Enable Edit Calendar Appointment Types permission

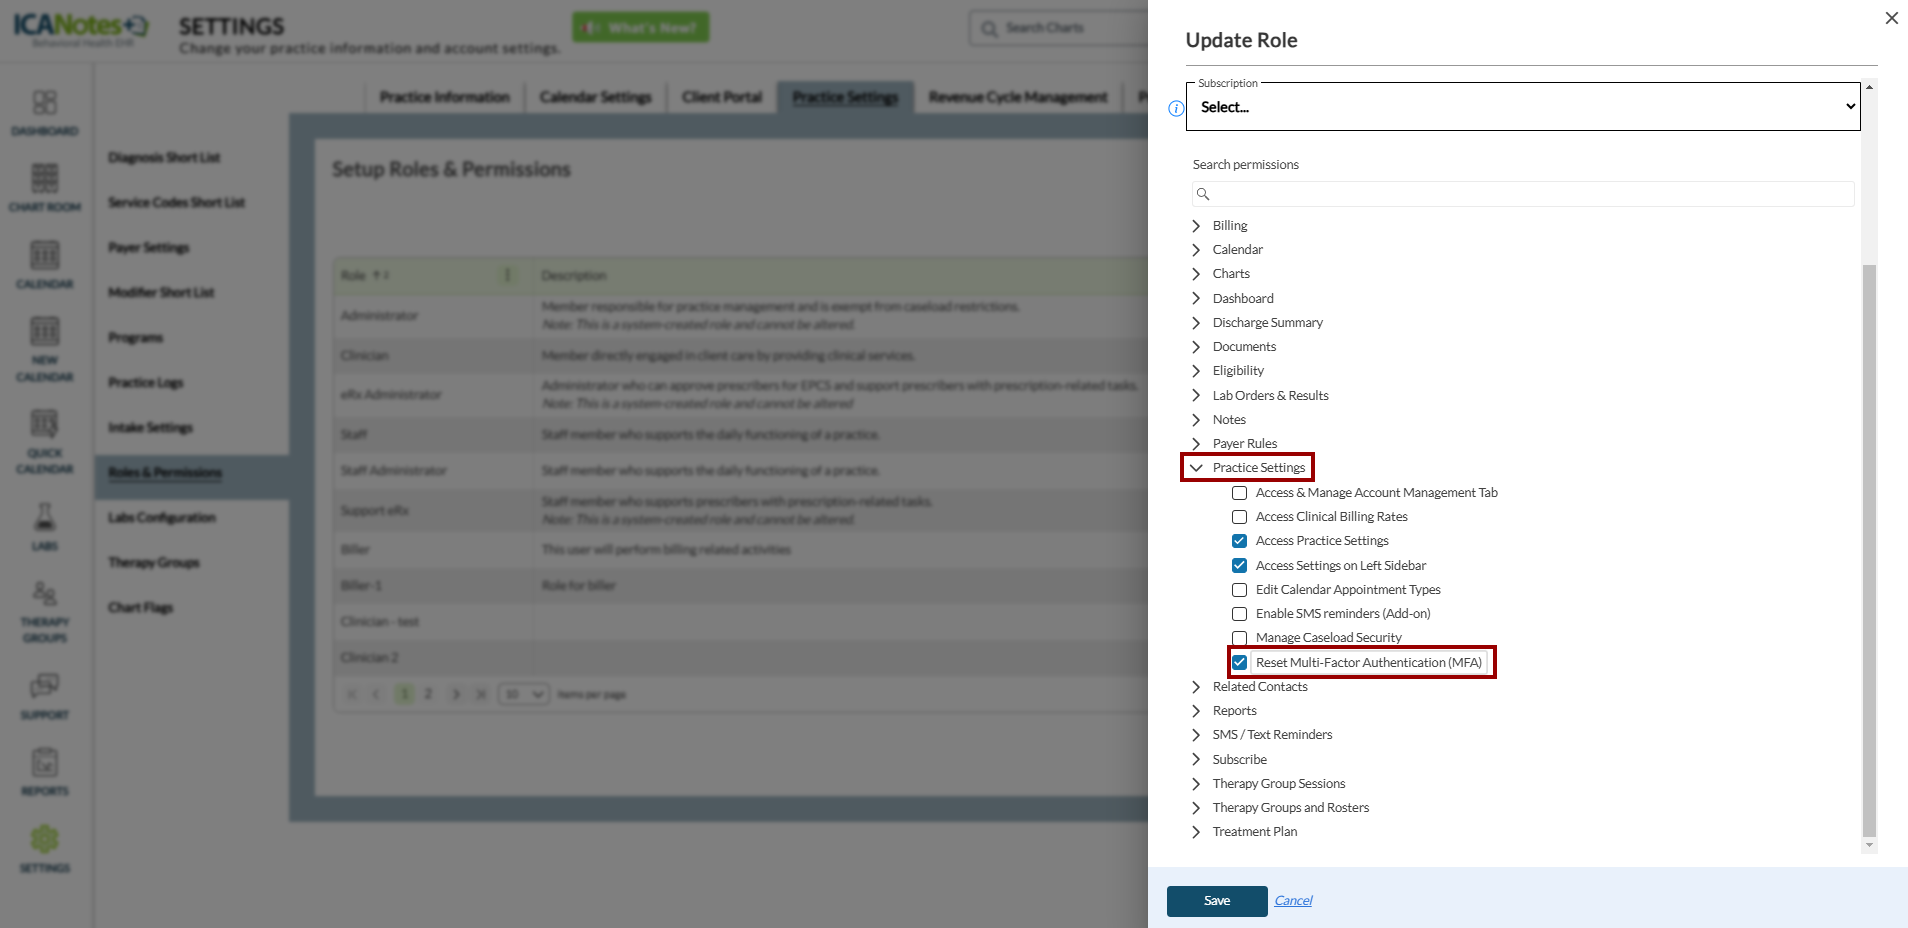(1239, 590)
